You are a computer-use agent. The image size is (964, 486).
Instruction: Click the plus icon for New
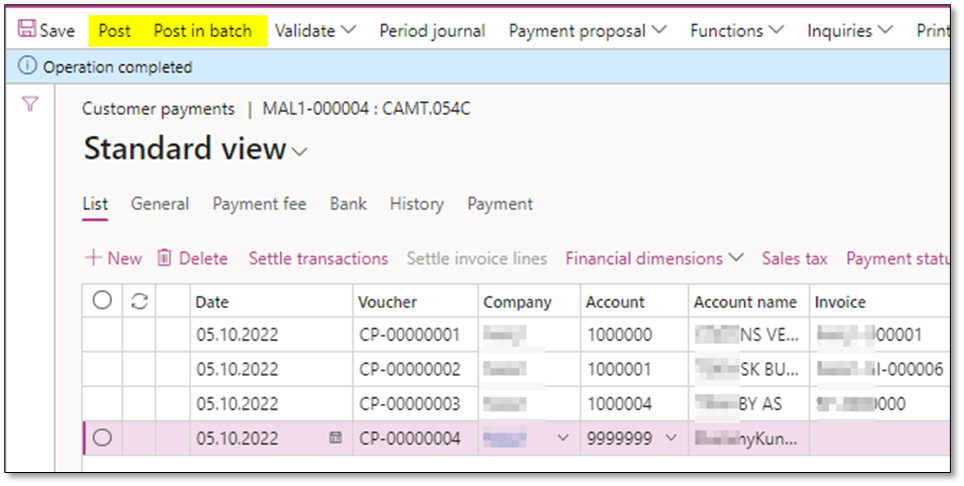93,258
